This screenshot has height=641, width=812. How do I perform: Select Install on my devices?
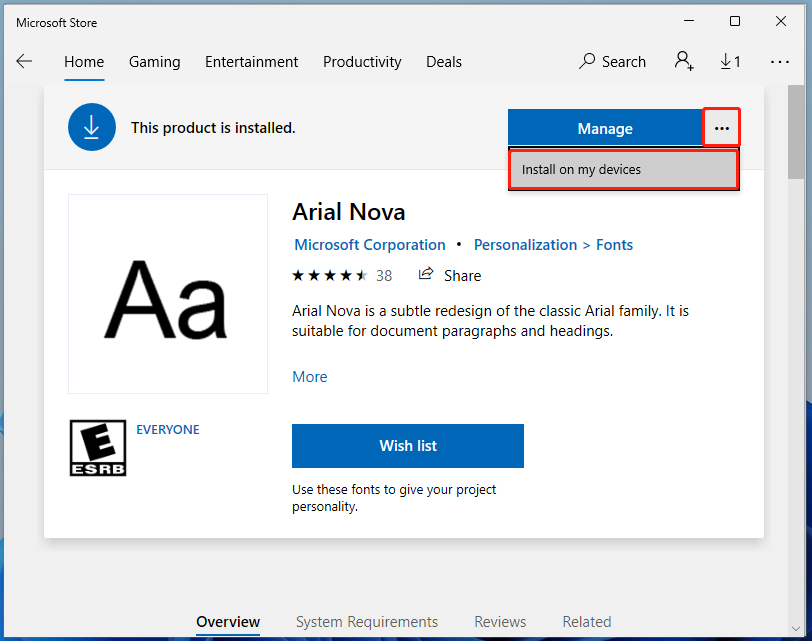coord(624,169)
